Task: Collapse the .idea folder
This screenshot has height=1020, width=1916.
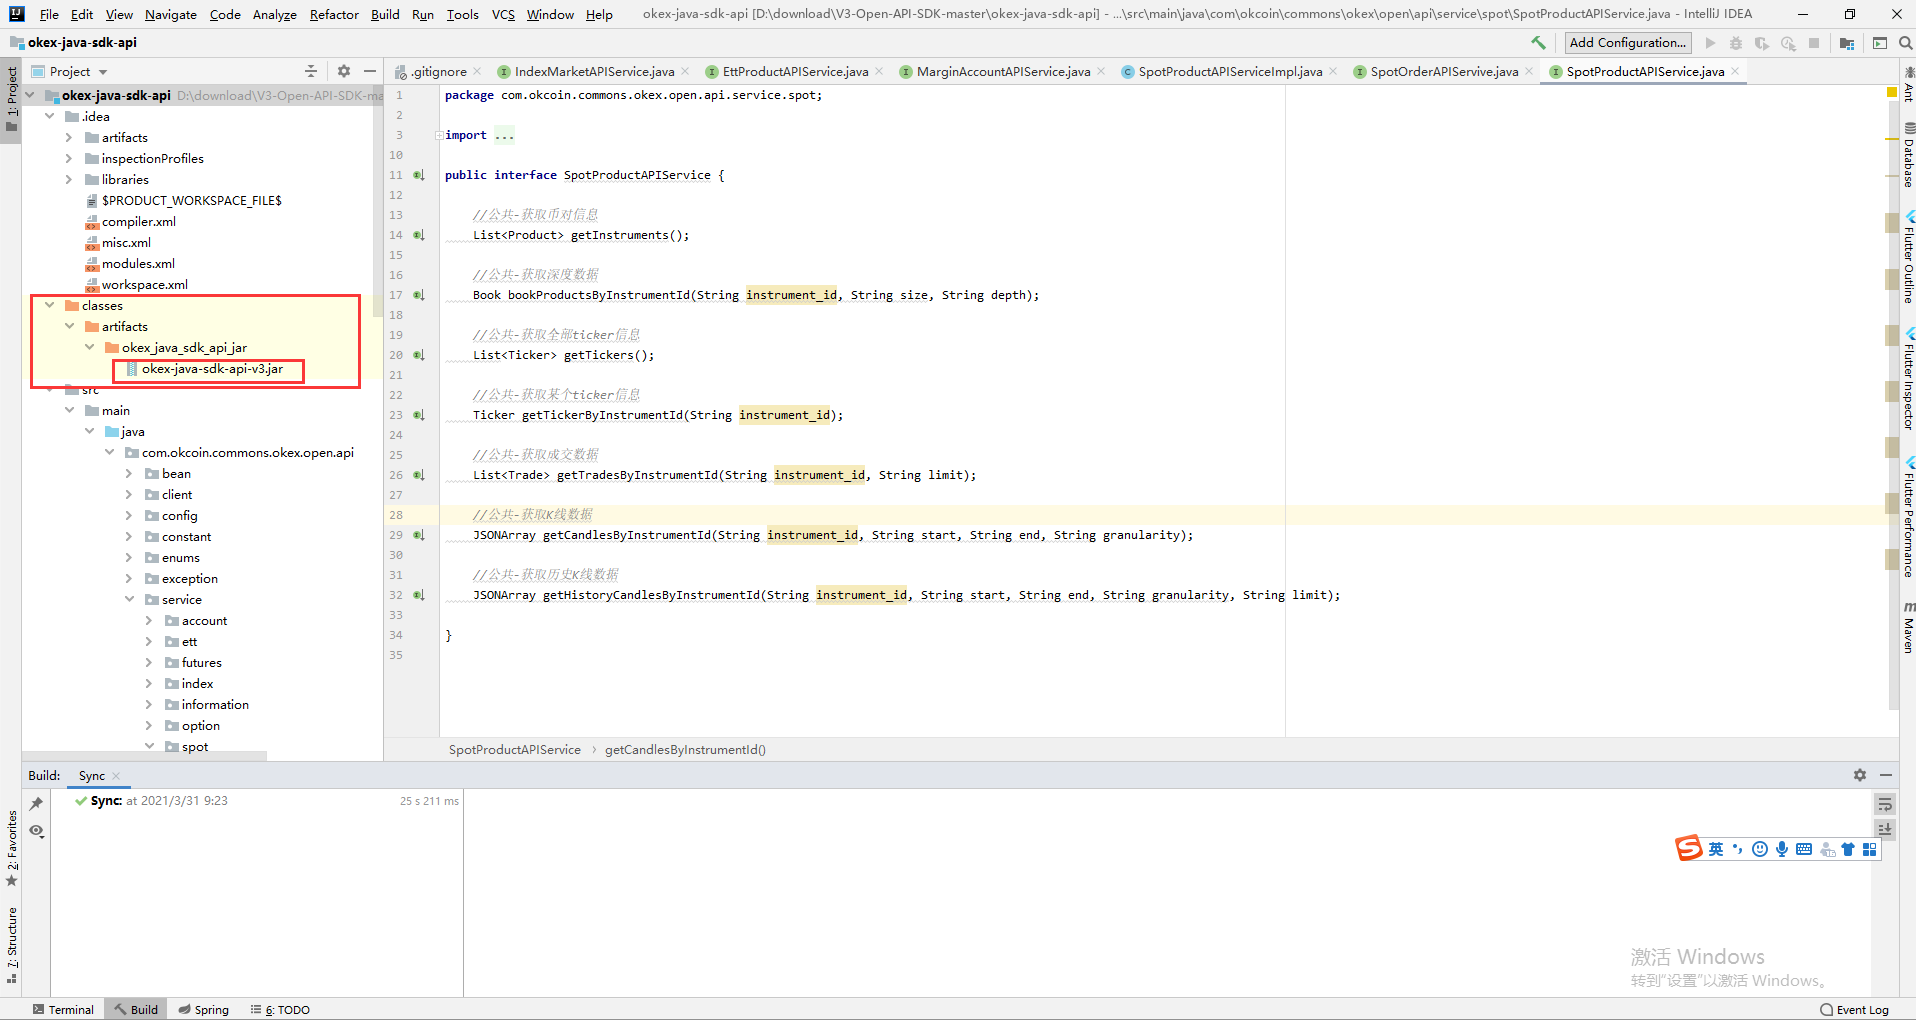Action: tap(49, 116)
